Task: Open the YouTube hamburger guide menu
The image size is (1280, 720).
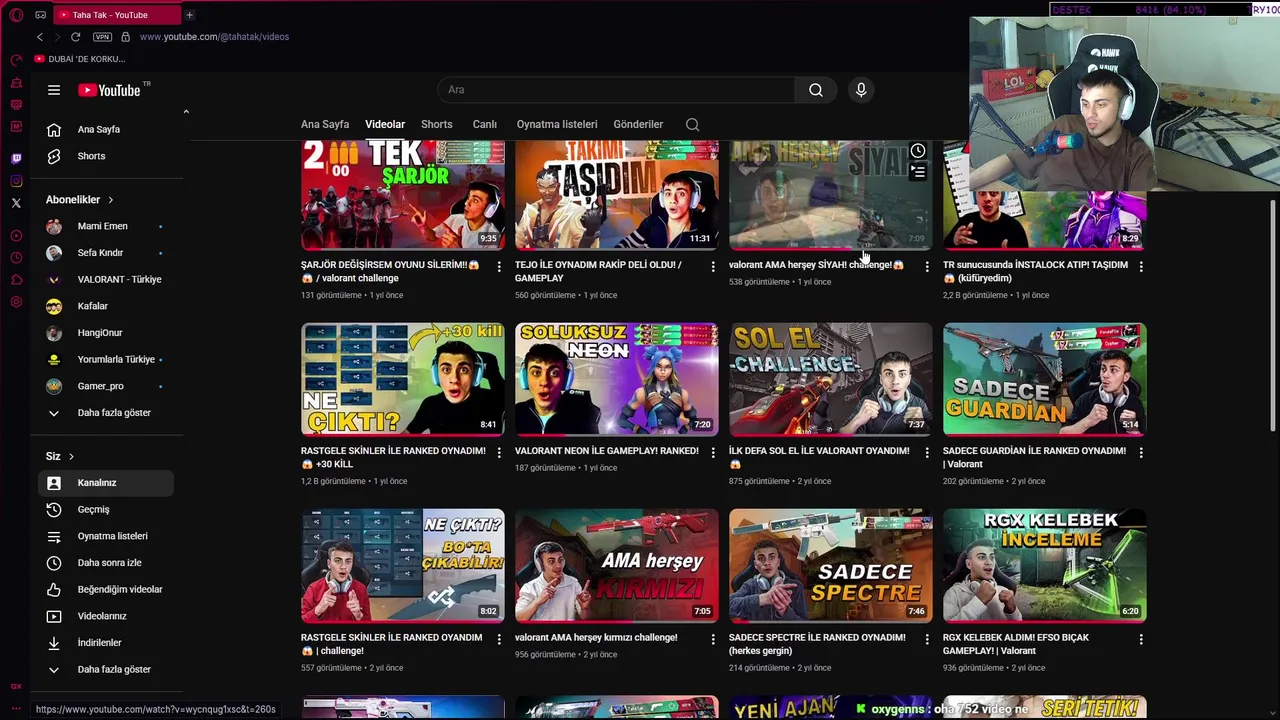Action: pos(54,90)
